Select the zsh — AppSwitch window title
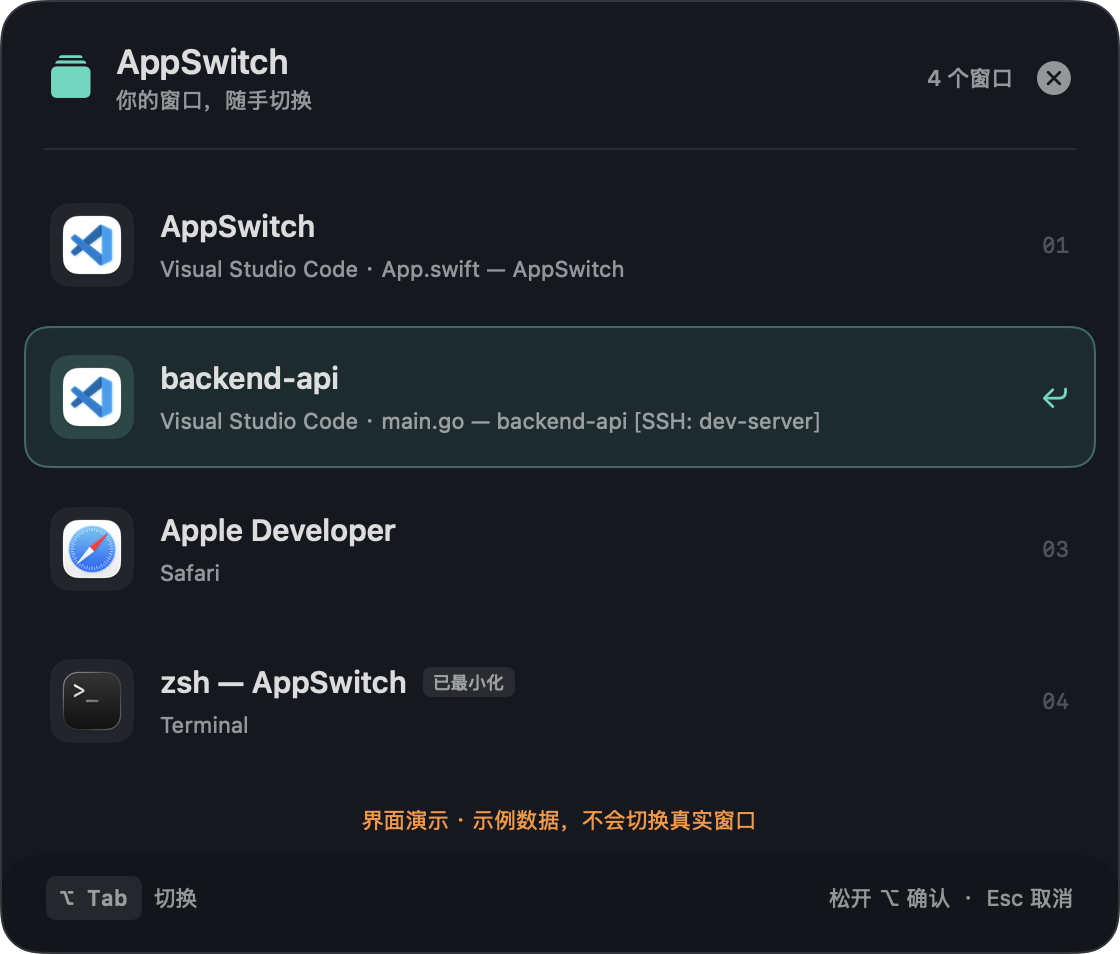This screenshot has height=954, width=1120. [283, 683]
